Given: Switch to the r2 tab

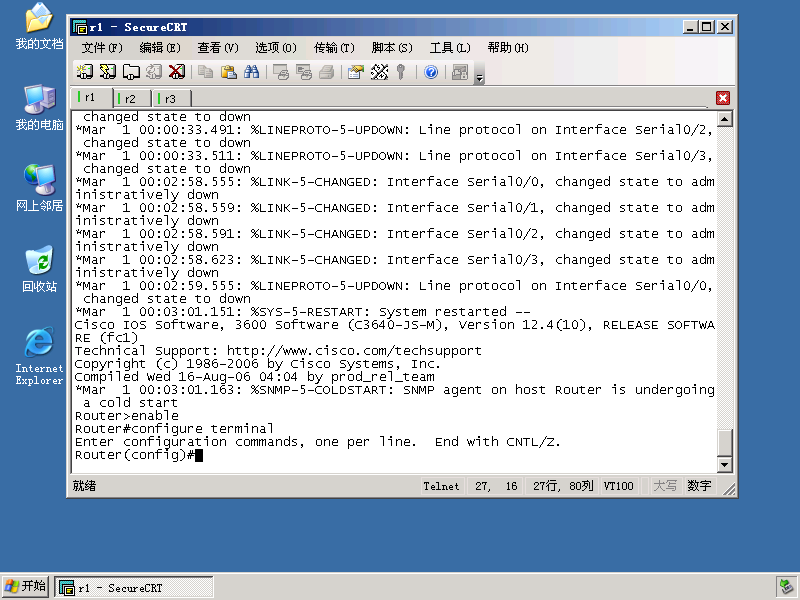Looking at the screenshot, I should pyautogui.click(x=132, y=98).
